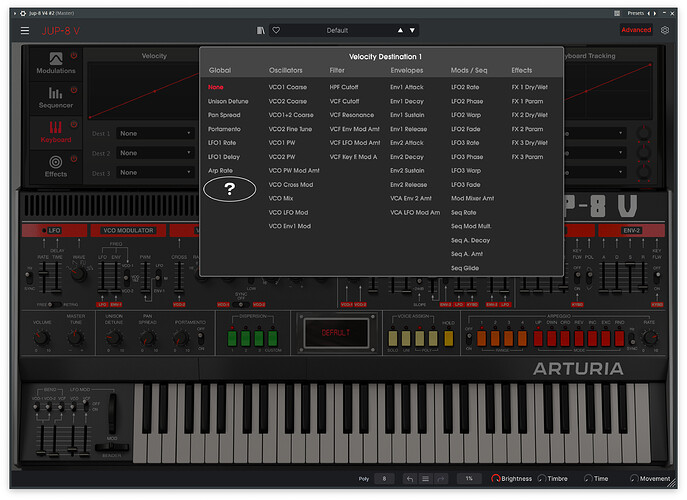Expand the Dest 1 dropdown
The height and width of the screenshot is (500, 687).
[x=155, y=133]
